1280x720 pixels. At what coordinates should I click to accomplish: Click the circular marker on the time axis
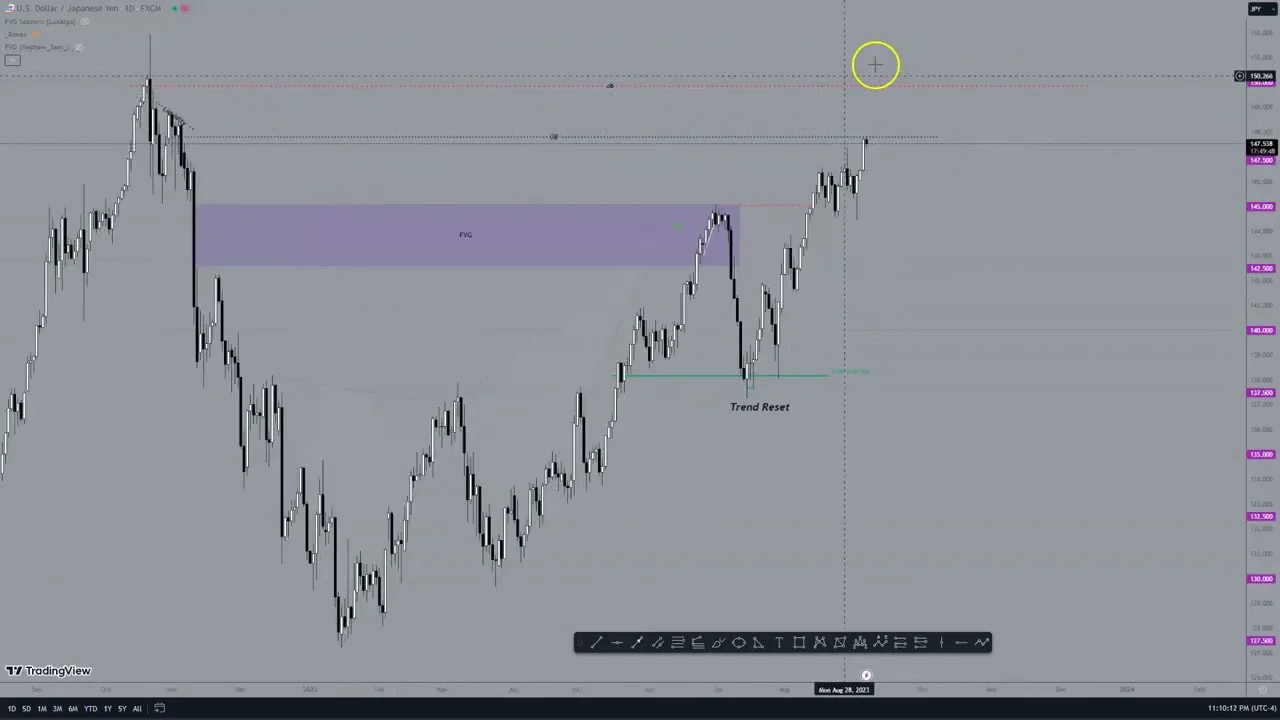click(866, 676)
